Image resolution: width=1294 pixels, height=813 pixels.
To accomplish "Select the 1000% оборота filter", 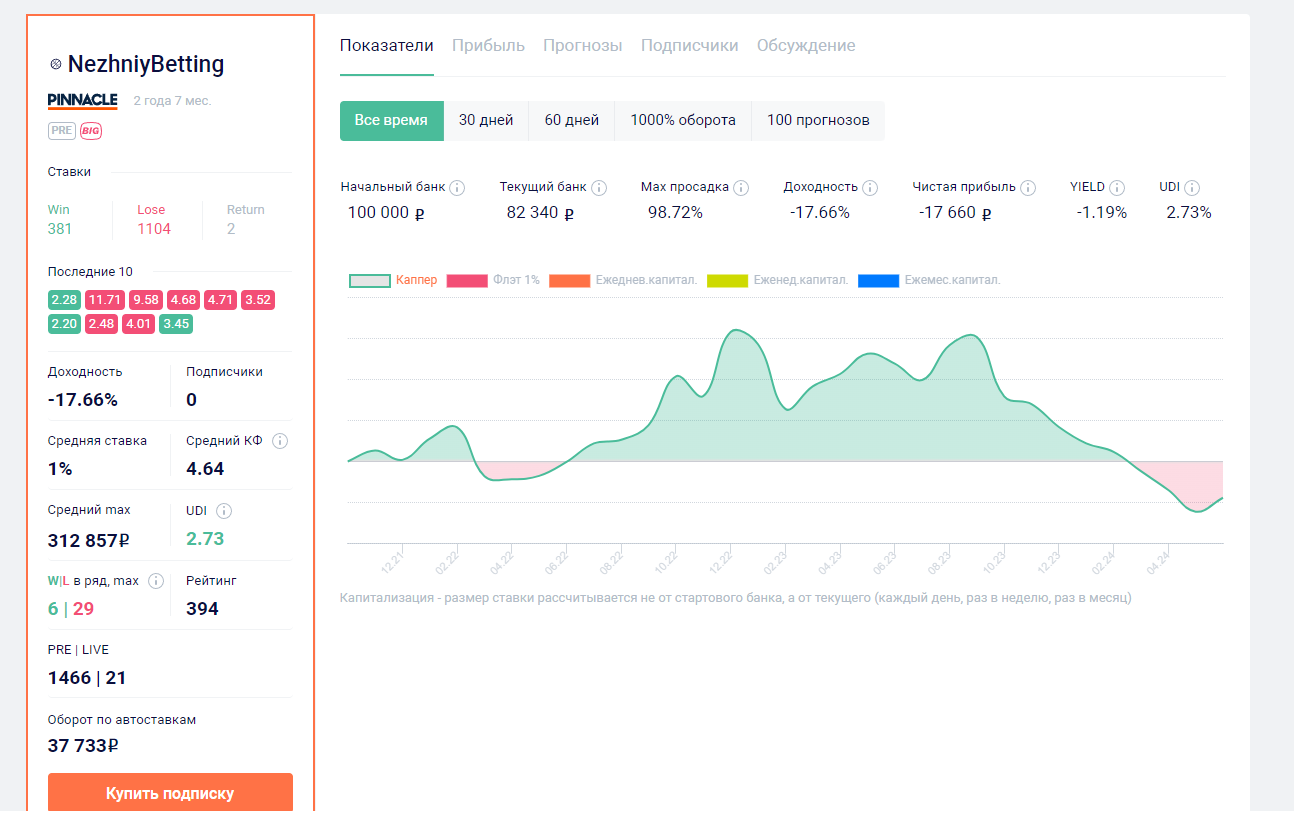I will click(683, 121).
